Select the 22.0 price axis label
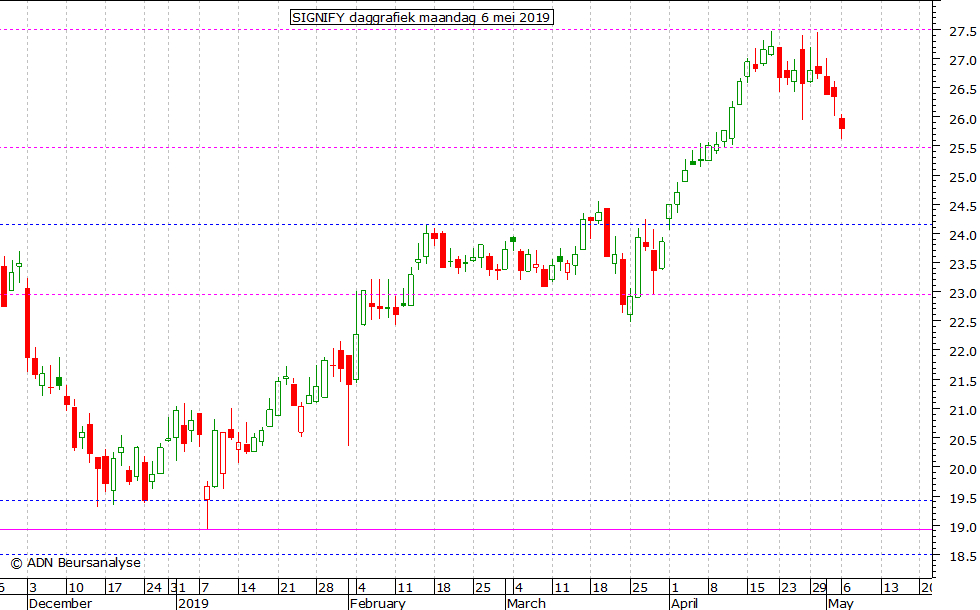The height and width of the screenshot is (610, 980). (962, 352)
